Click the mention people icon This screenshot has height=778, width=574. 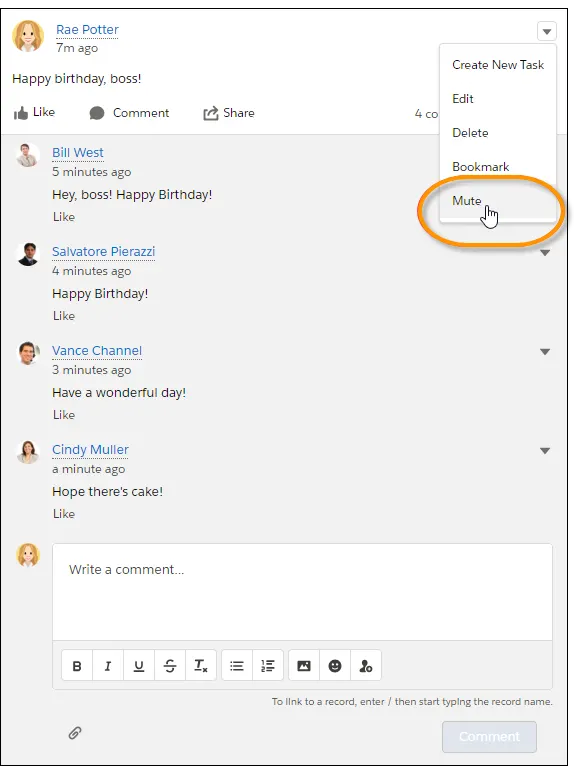[366, 665]
